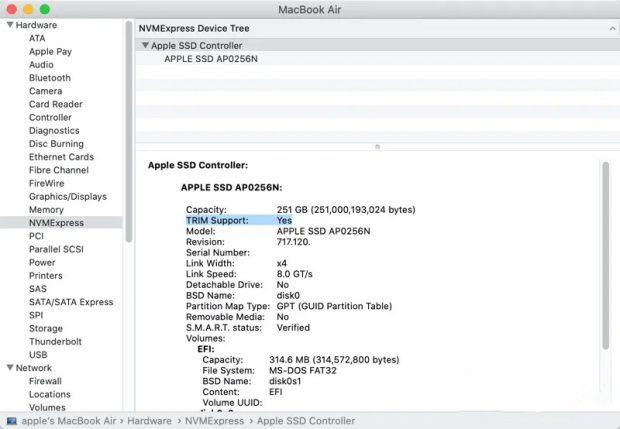This screenshot has width=620, height=429.
Task: Click Hardware in the bottom path bar
Action: (148, 421)
